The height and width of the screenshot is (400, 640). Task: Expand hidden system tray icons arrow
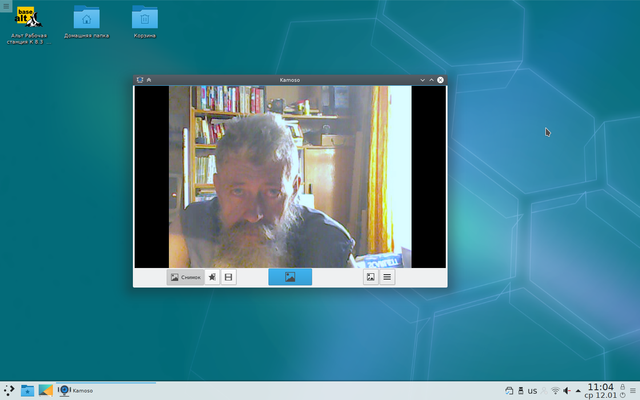pyautogui.click(x=578, y=391)
